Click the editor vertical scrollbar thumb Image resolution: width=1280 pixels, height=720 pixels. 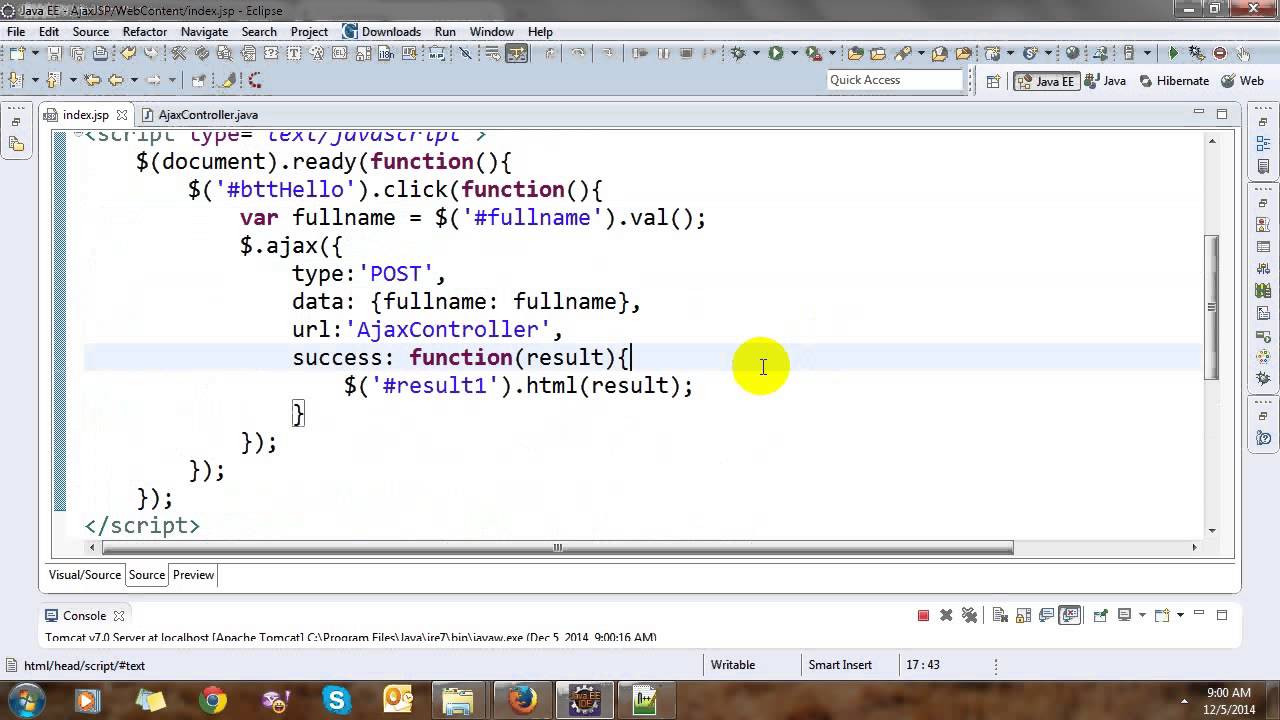click(x=1212, y=307)
